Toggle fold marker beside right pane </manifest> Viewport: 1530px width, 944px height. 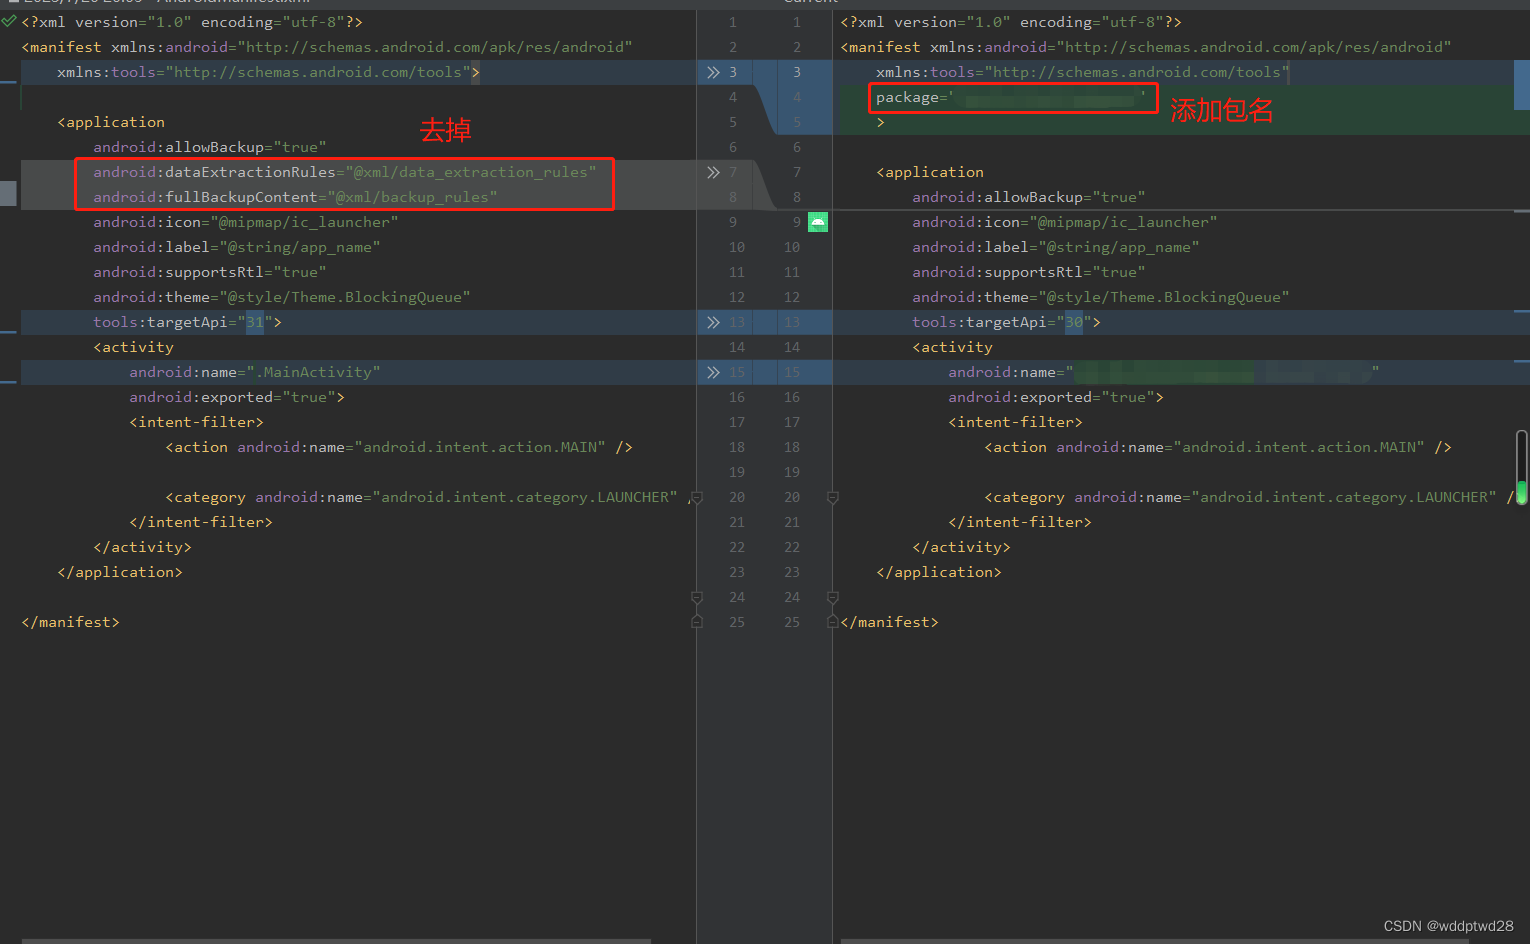click(x=833, y=622)
